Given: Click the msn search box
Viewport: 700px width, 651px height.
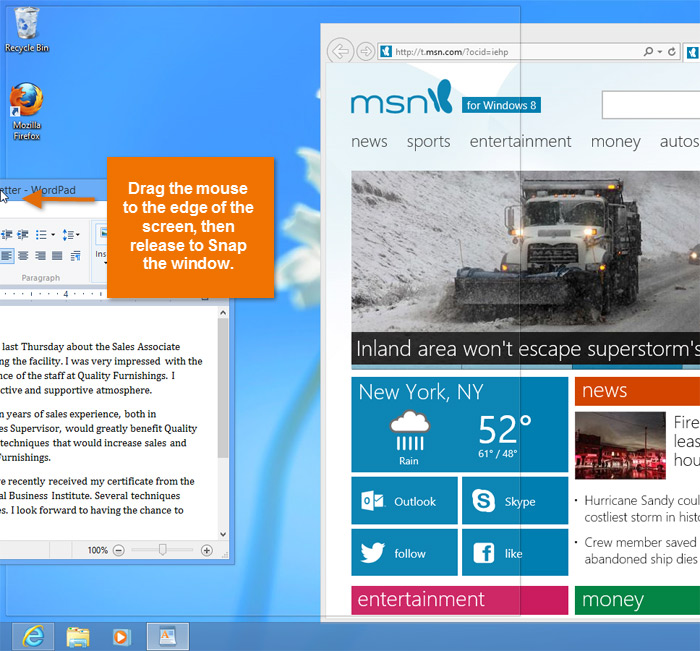Looking at the screenshot, I should (x=651, y=105).
